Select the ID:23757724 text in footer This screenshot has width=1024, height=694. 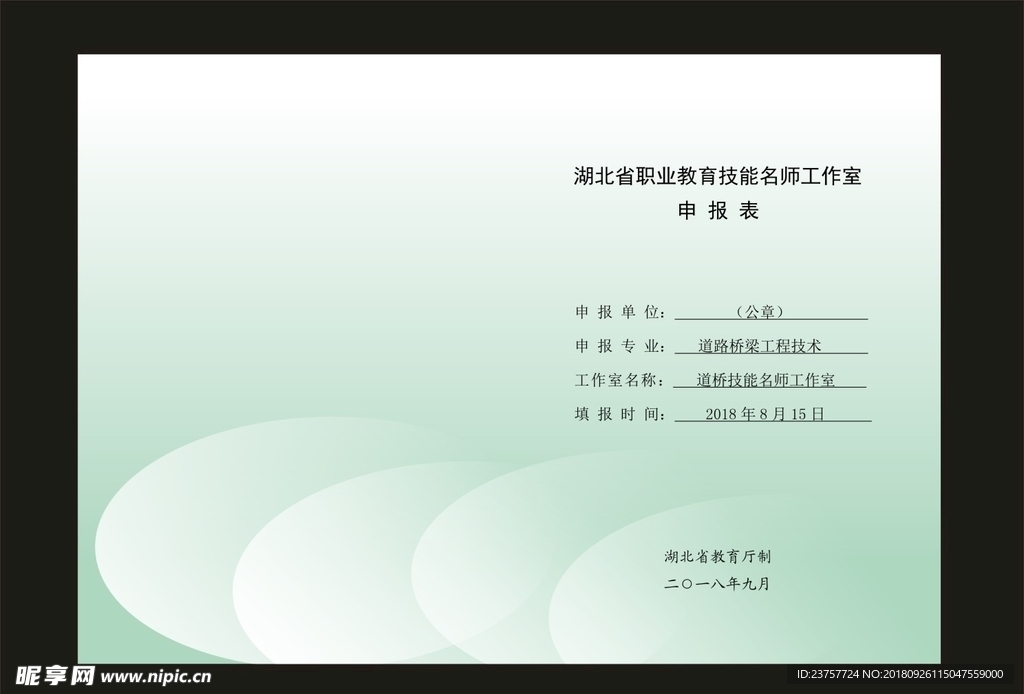tap(827, 675)
